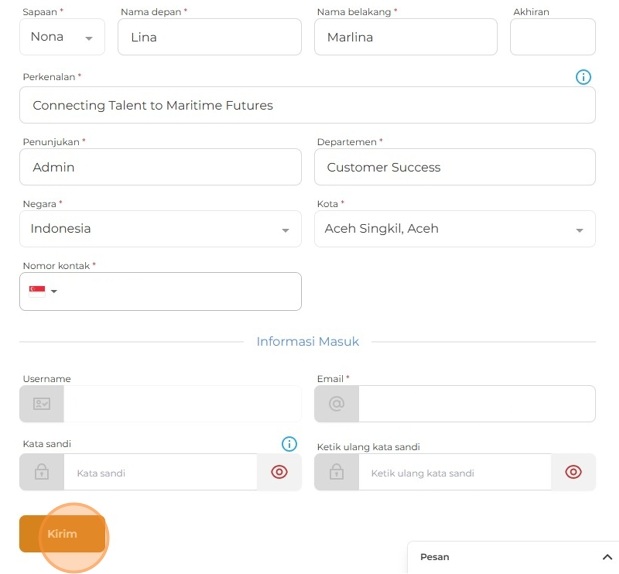
Task: Select the Penunjukan field containing Admin
Action: [160, 167]
